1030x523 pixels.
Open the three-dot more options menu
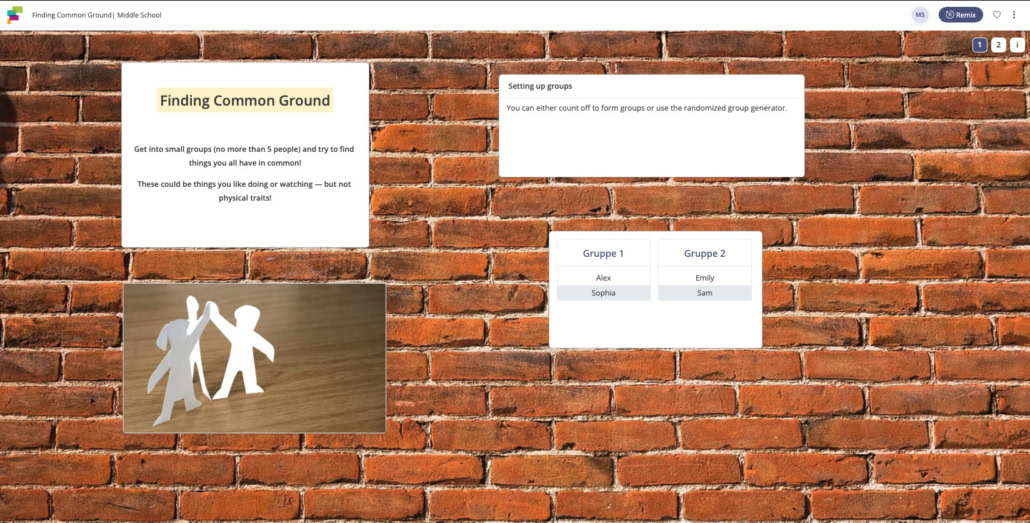click(x=1014, y=15)
